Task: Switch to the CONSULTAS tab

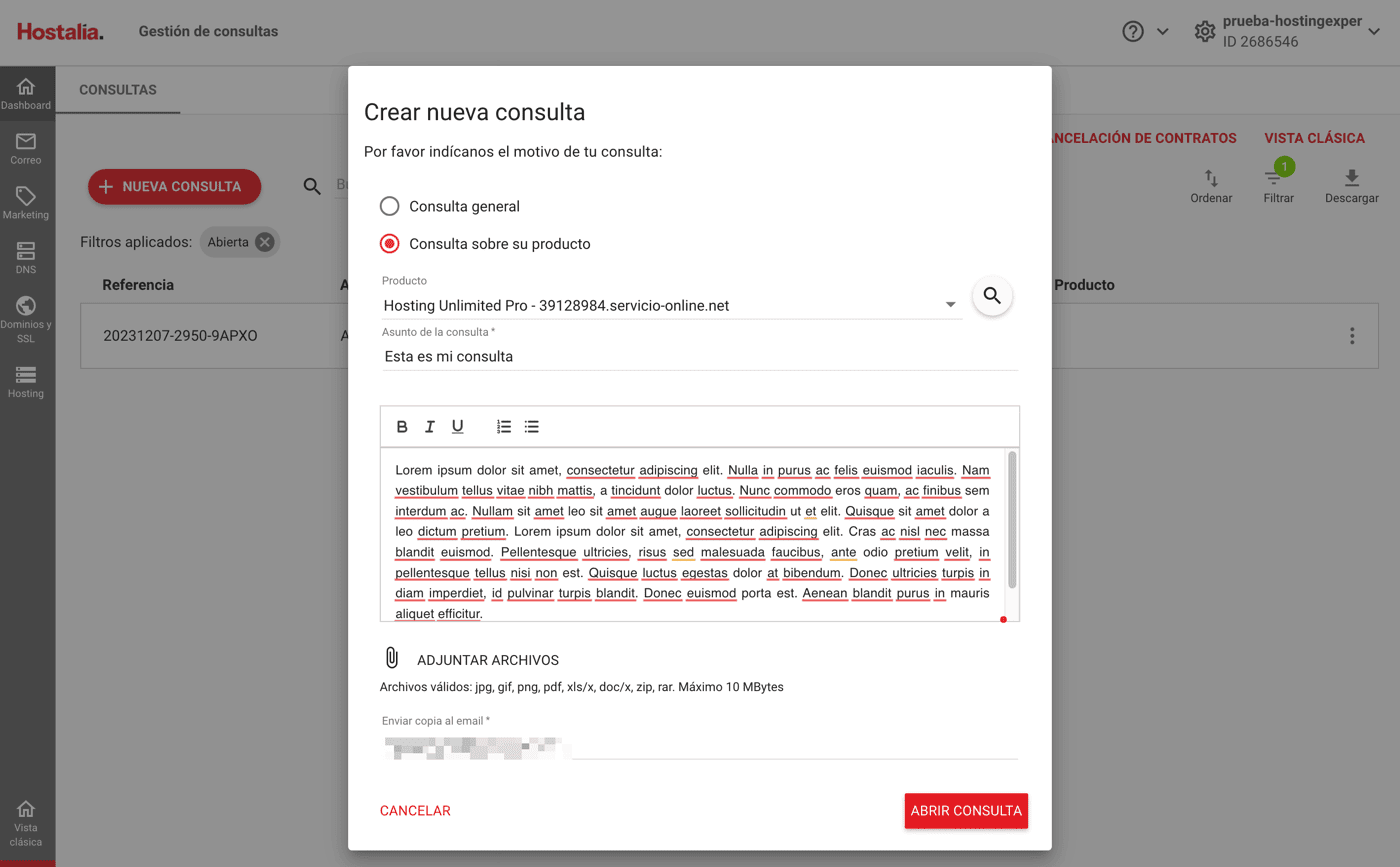Action: (x=118, y=90)
